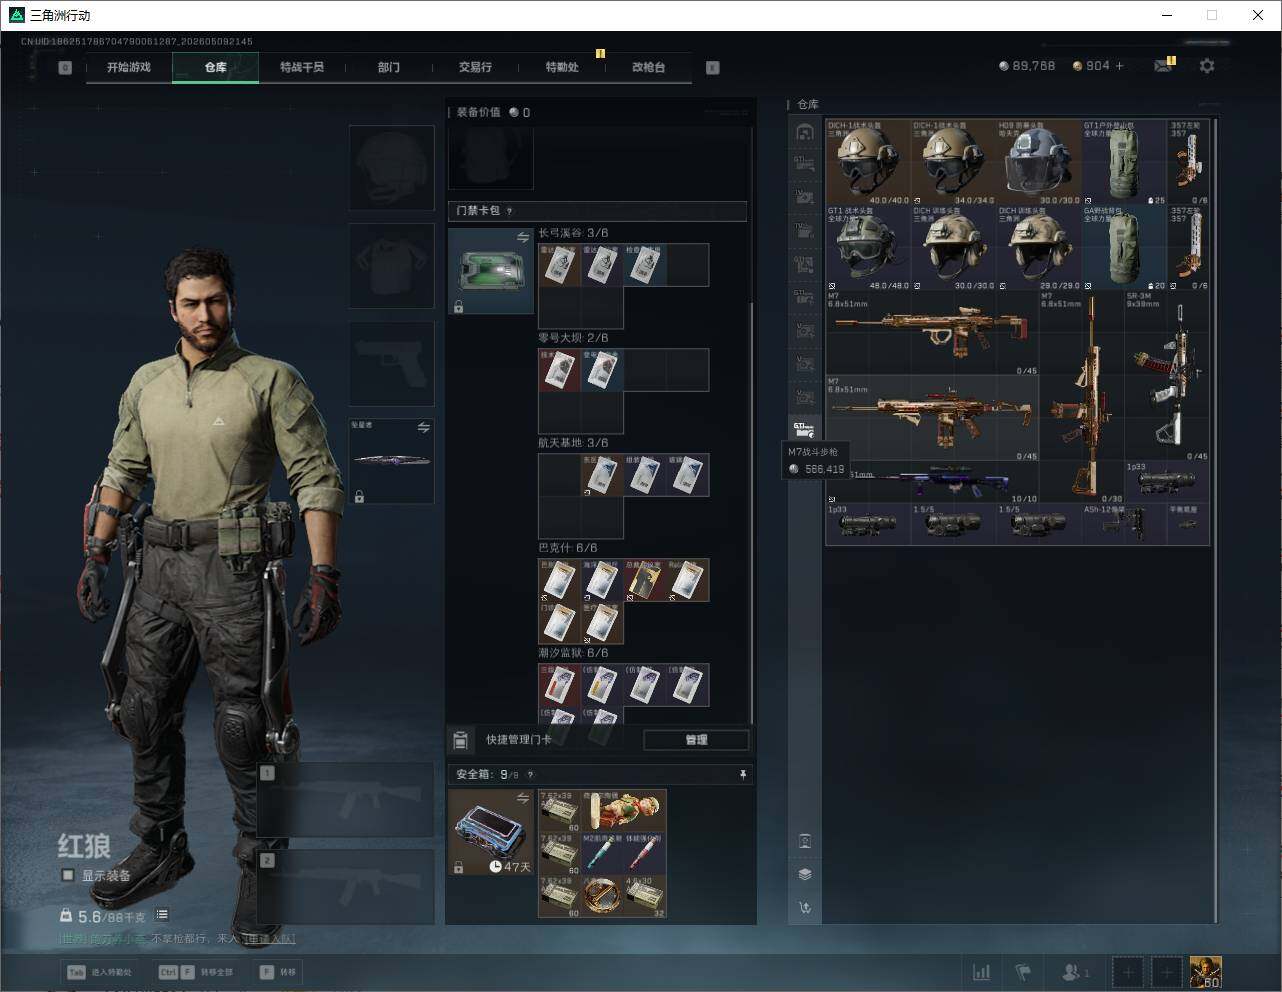Swap the safe box with swap icon
Viewport: 1282px width, 992px height.
point(522,798)
